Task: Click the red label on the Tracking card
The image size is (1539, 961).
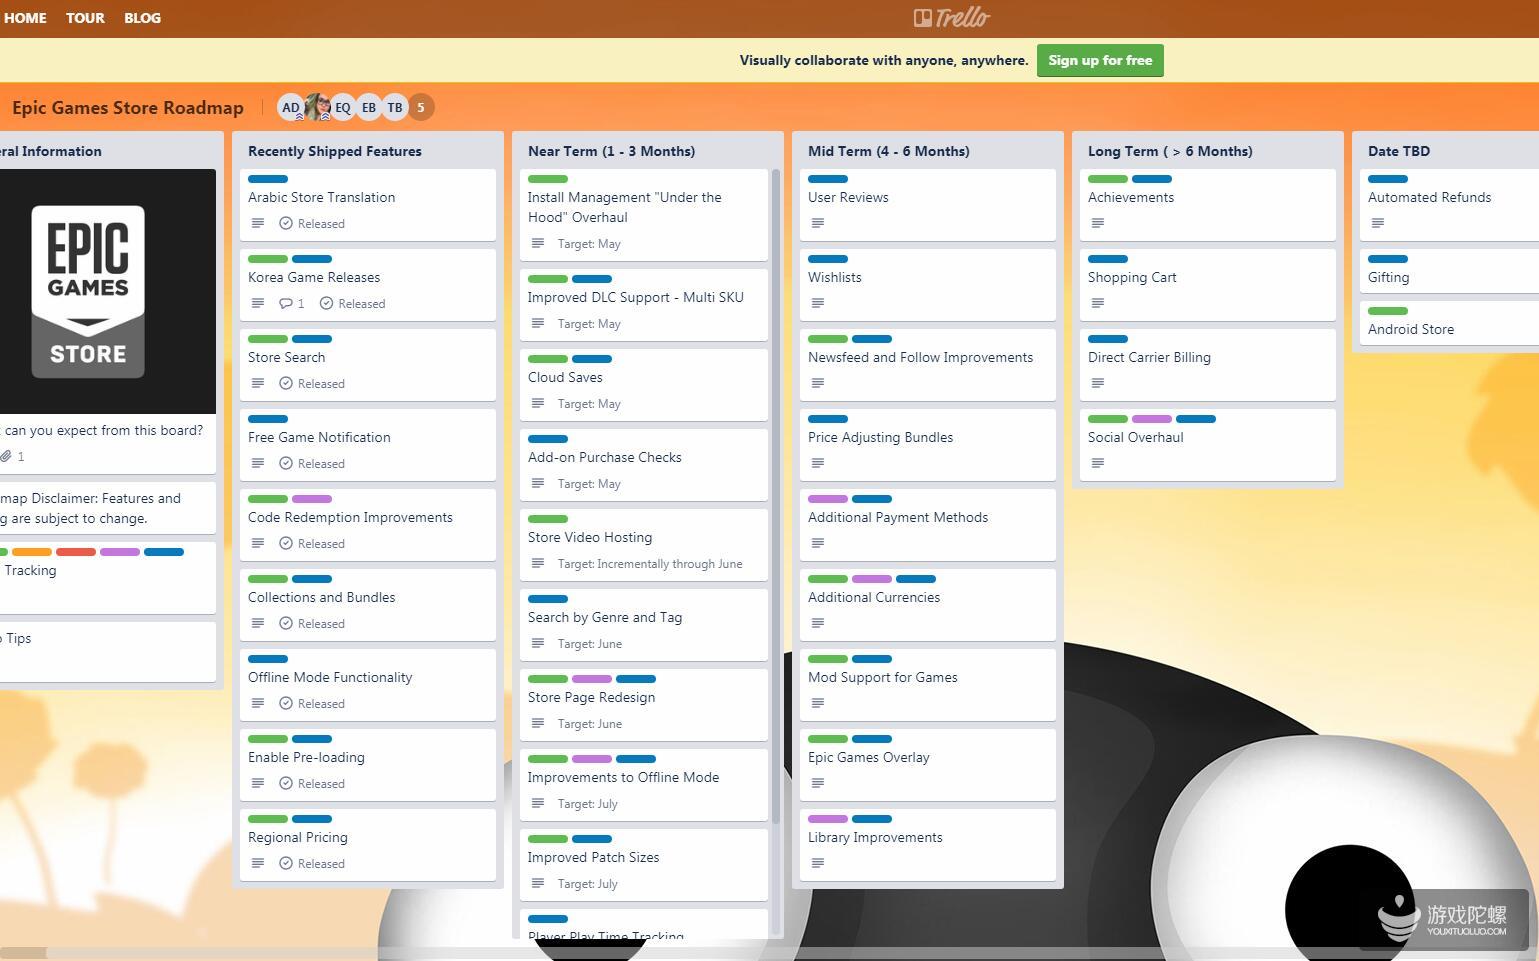Action: click(x=76, y=552)
